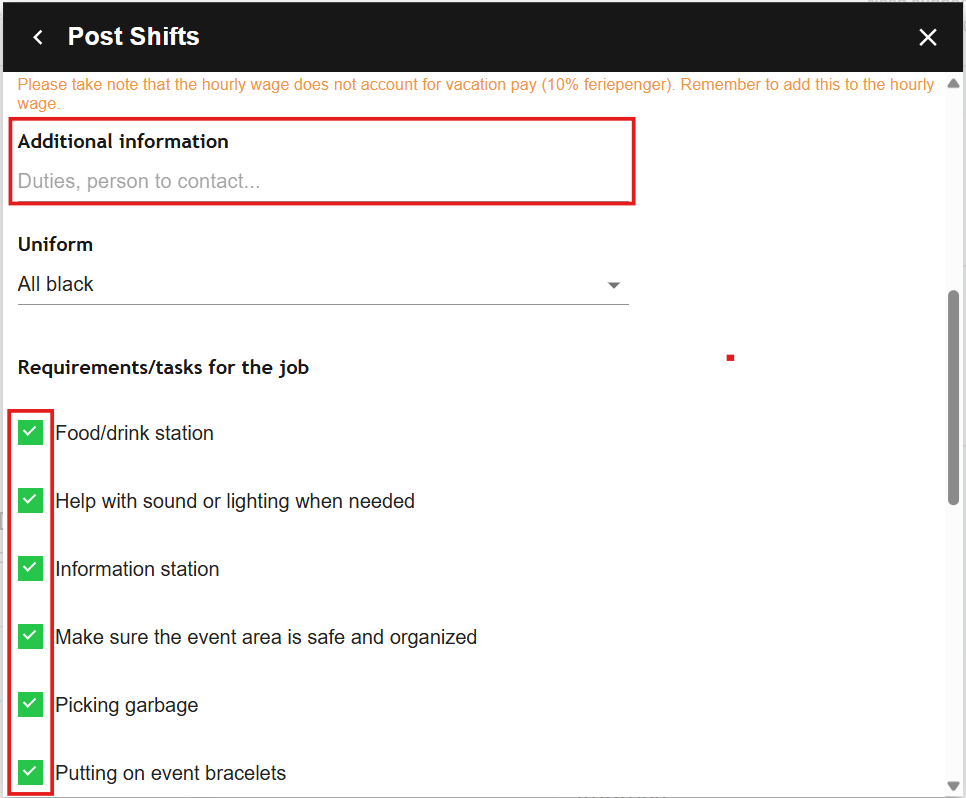Uncheck the Information station checkbox
The height and width of the screenshot is (798, 966).
pos(31,568)
